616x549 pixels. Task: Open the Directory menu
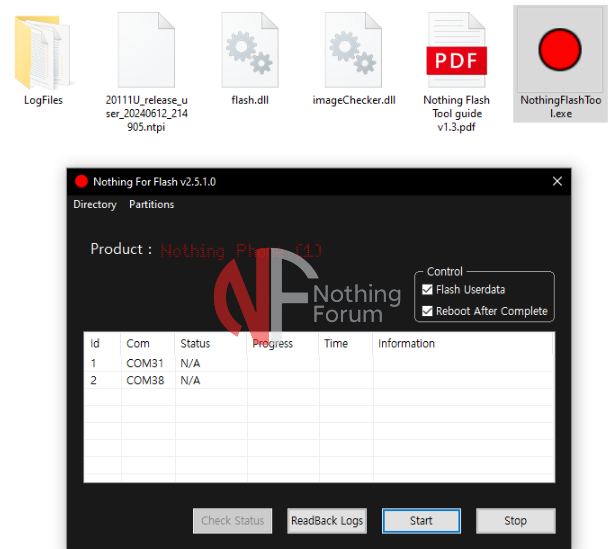click(95, 204)
